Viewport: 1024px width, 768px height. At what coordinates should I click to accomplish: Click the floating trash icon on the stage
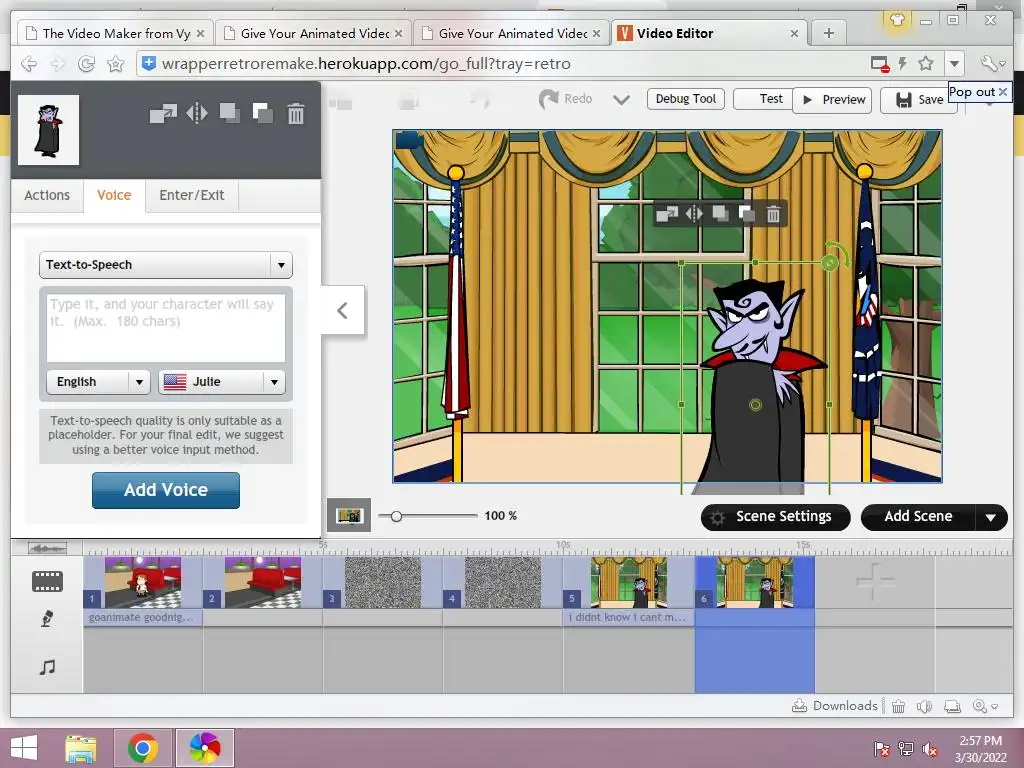[x=773, y=214]
